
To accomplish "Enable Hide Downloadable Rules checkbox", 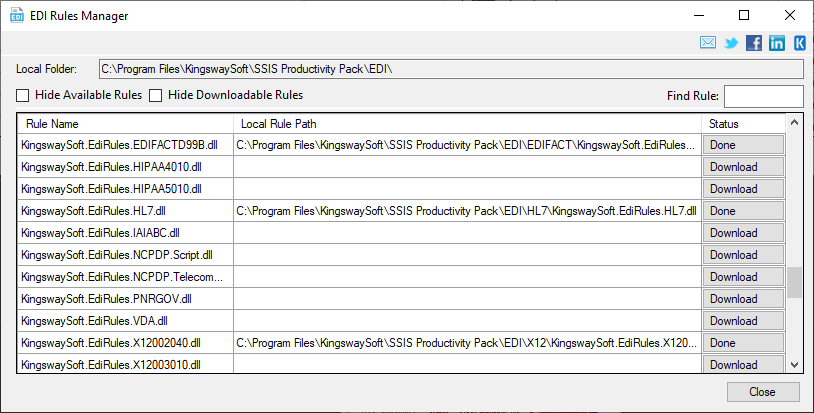I will pyautogui.click(x=156, y=95).
